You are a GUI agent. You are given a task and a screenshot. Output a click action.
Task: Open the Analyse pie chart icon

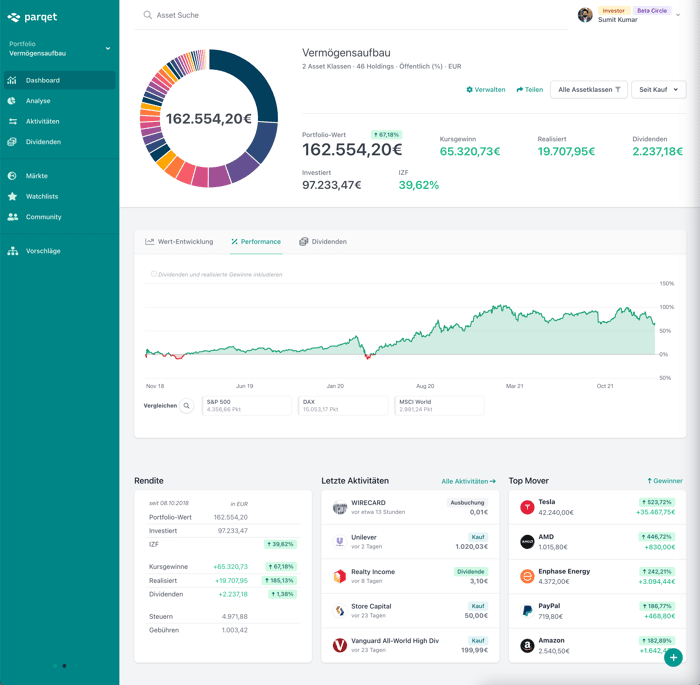pos(12,101)
